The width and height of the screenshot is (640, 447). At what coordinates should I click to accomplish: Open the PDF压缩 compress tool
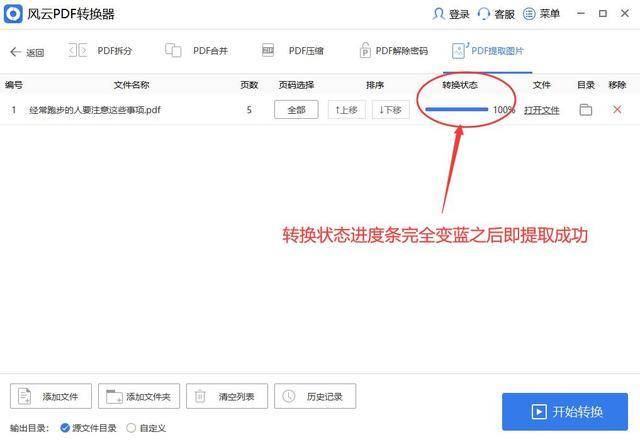coord(293,51)
